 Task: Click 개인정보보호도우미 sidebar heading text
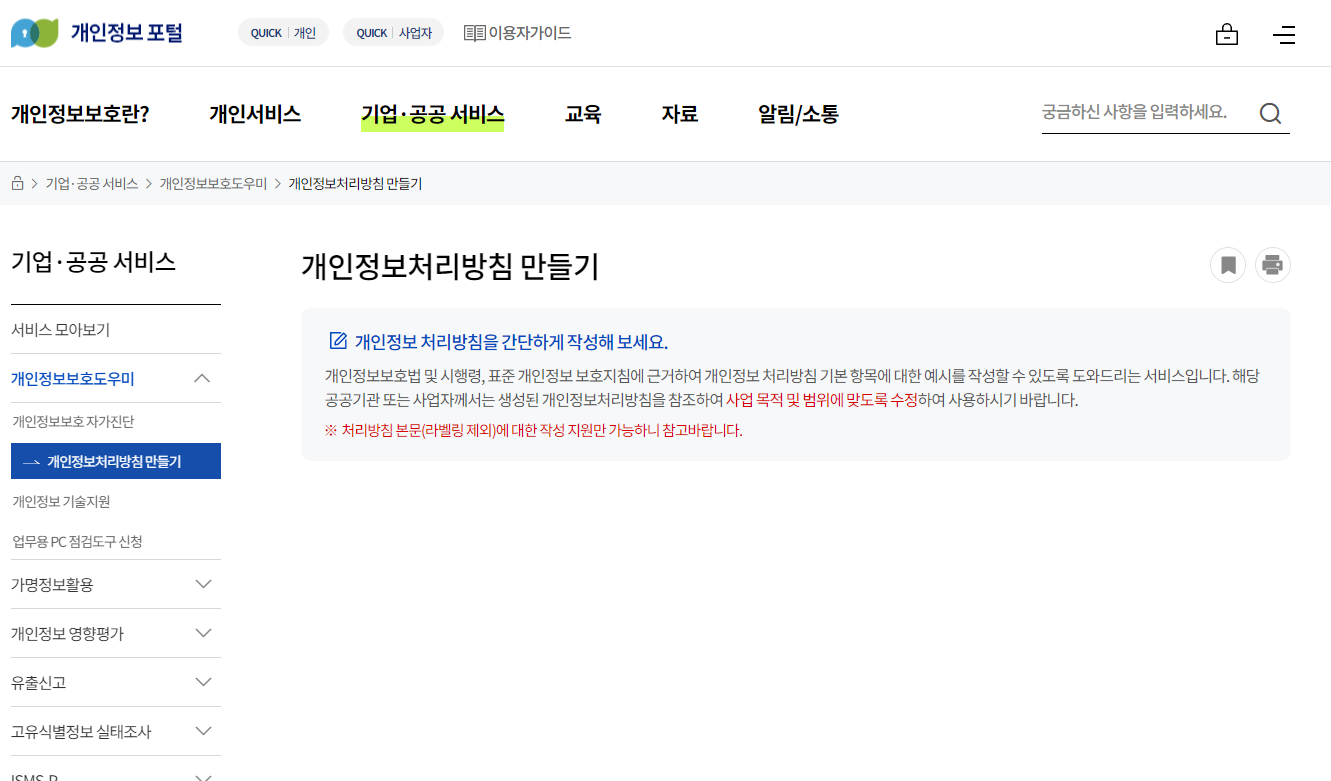coord(73,379)
